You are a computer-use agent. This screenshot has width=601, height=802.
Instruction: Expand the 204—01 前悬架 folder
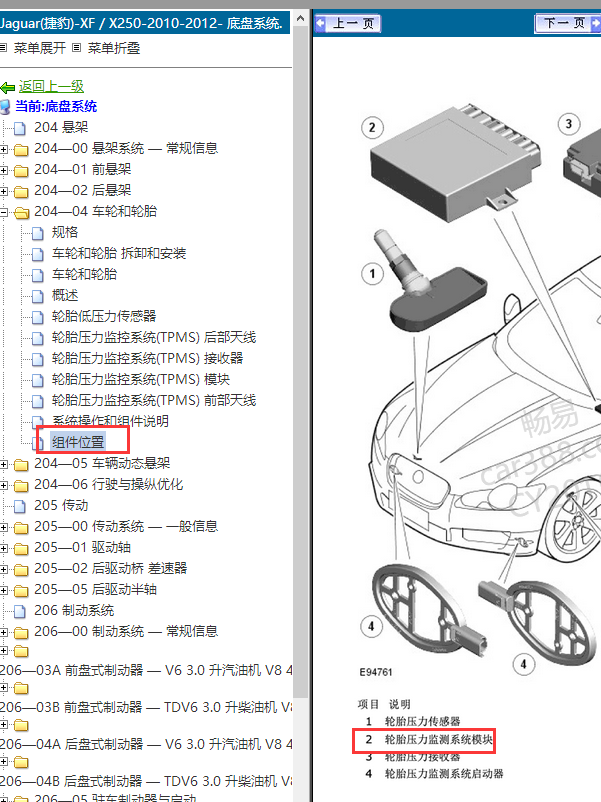[x=4, y=170]
